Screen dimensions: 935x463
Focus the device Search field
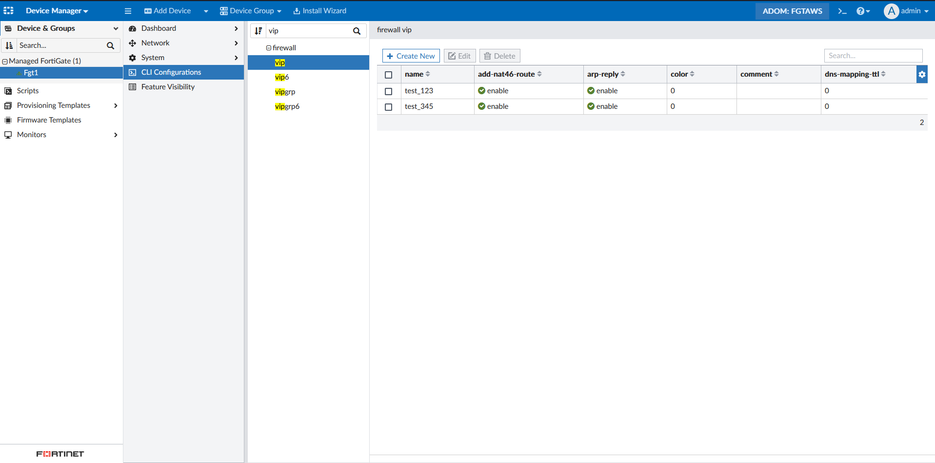[60, 45]
